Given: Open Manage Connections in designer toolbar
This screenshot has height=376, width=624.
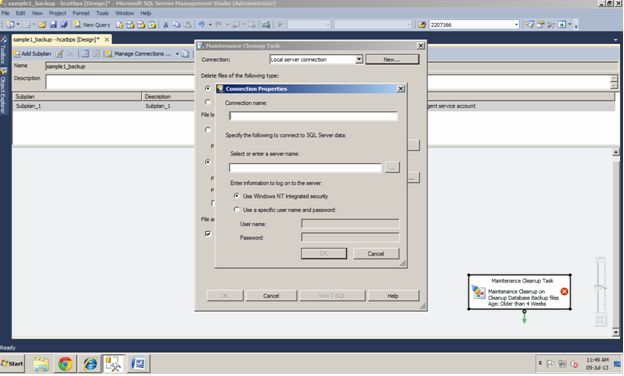Looking at the screenshot, I should pos(138,54).
